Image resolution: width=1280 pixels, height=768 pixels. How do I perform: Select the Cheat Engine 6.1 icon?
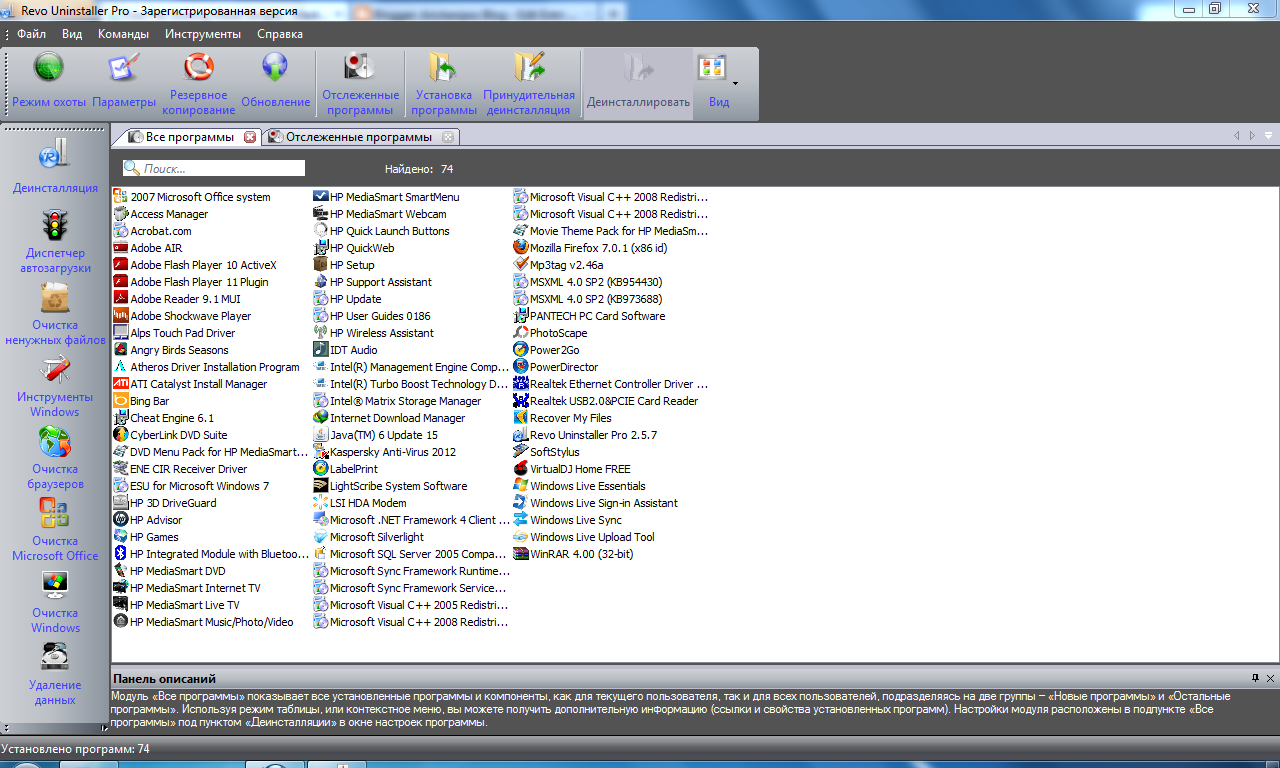tap(121, 418)
